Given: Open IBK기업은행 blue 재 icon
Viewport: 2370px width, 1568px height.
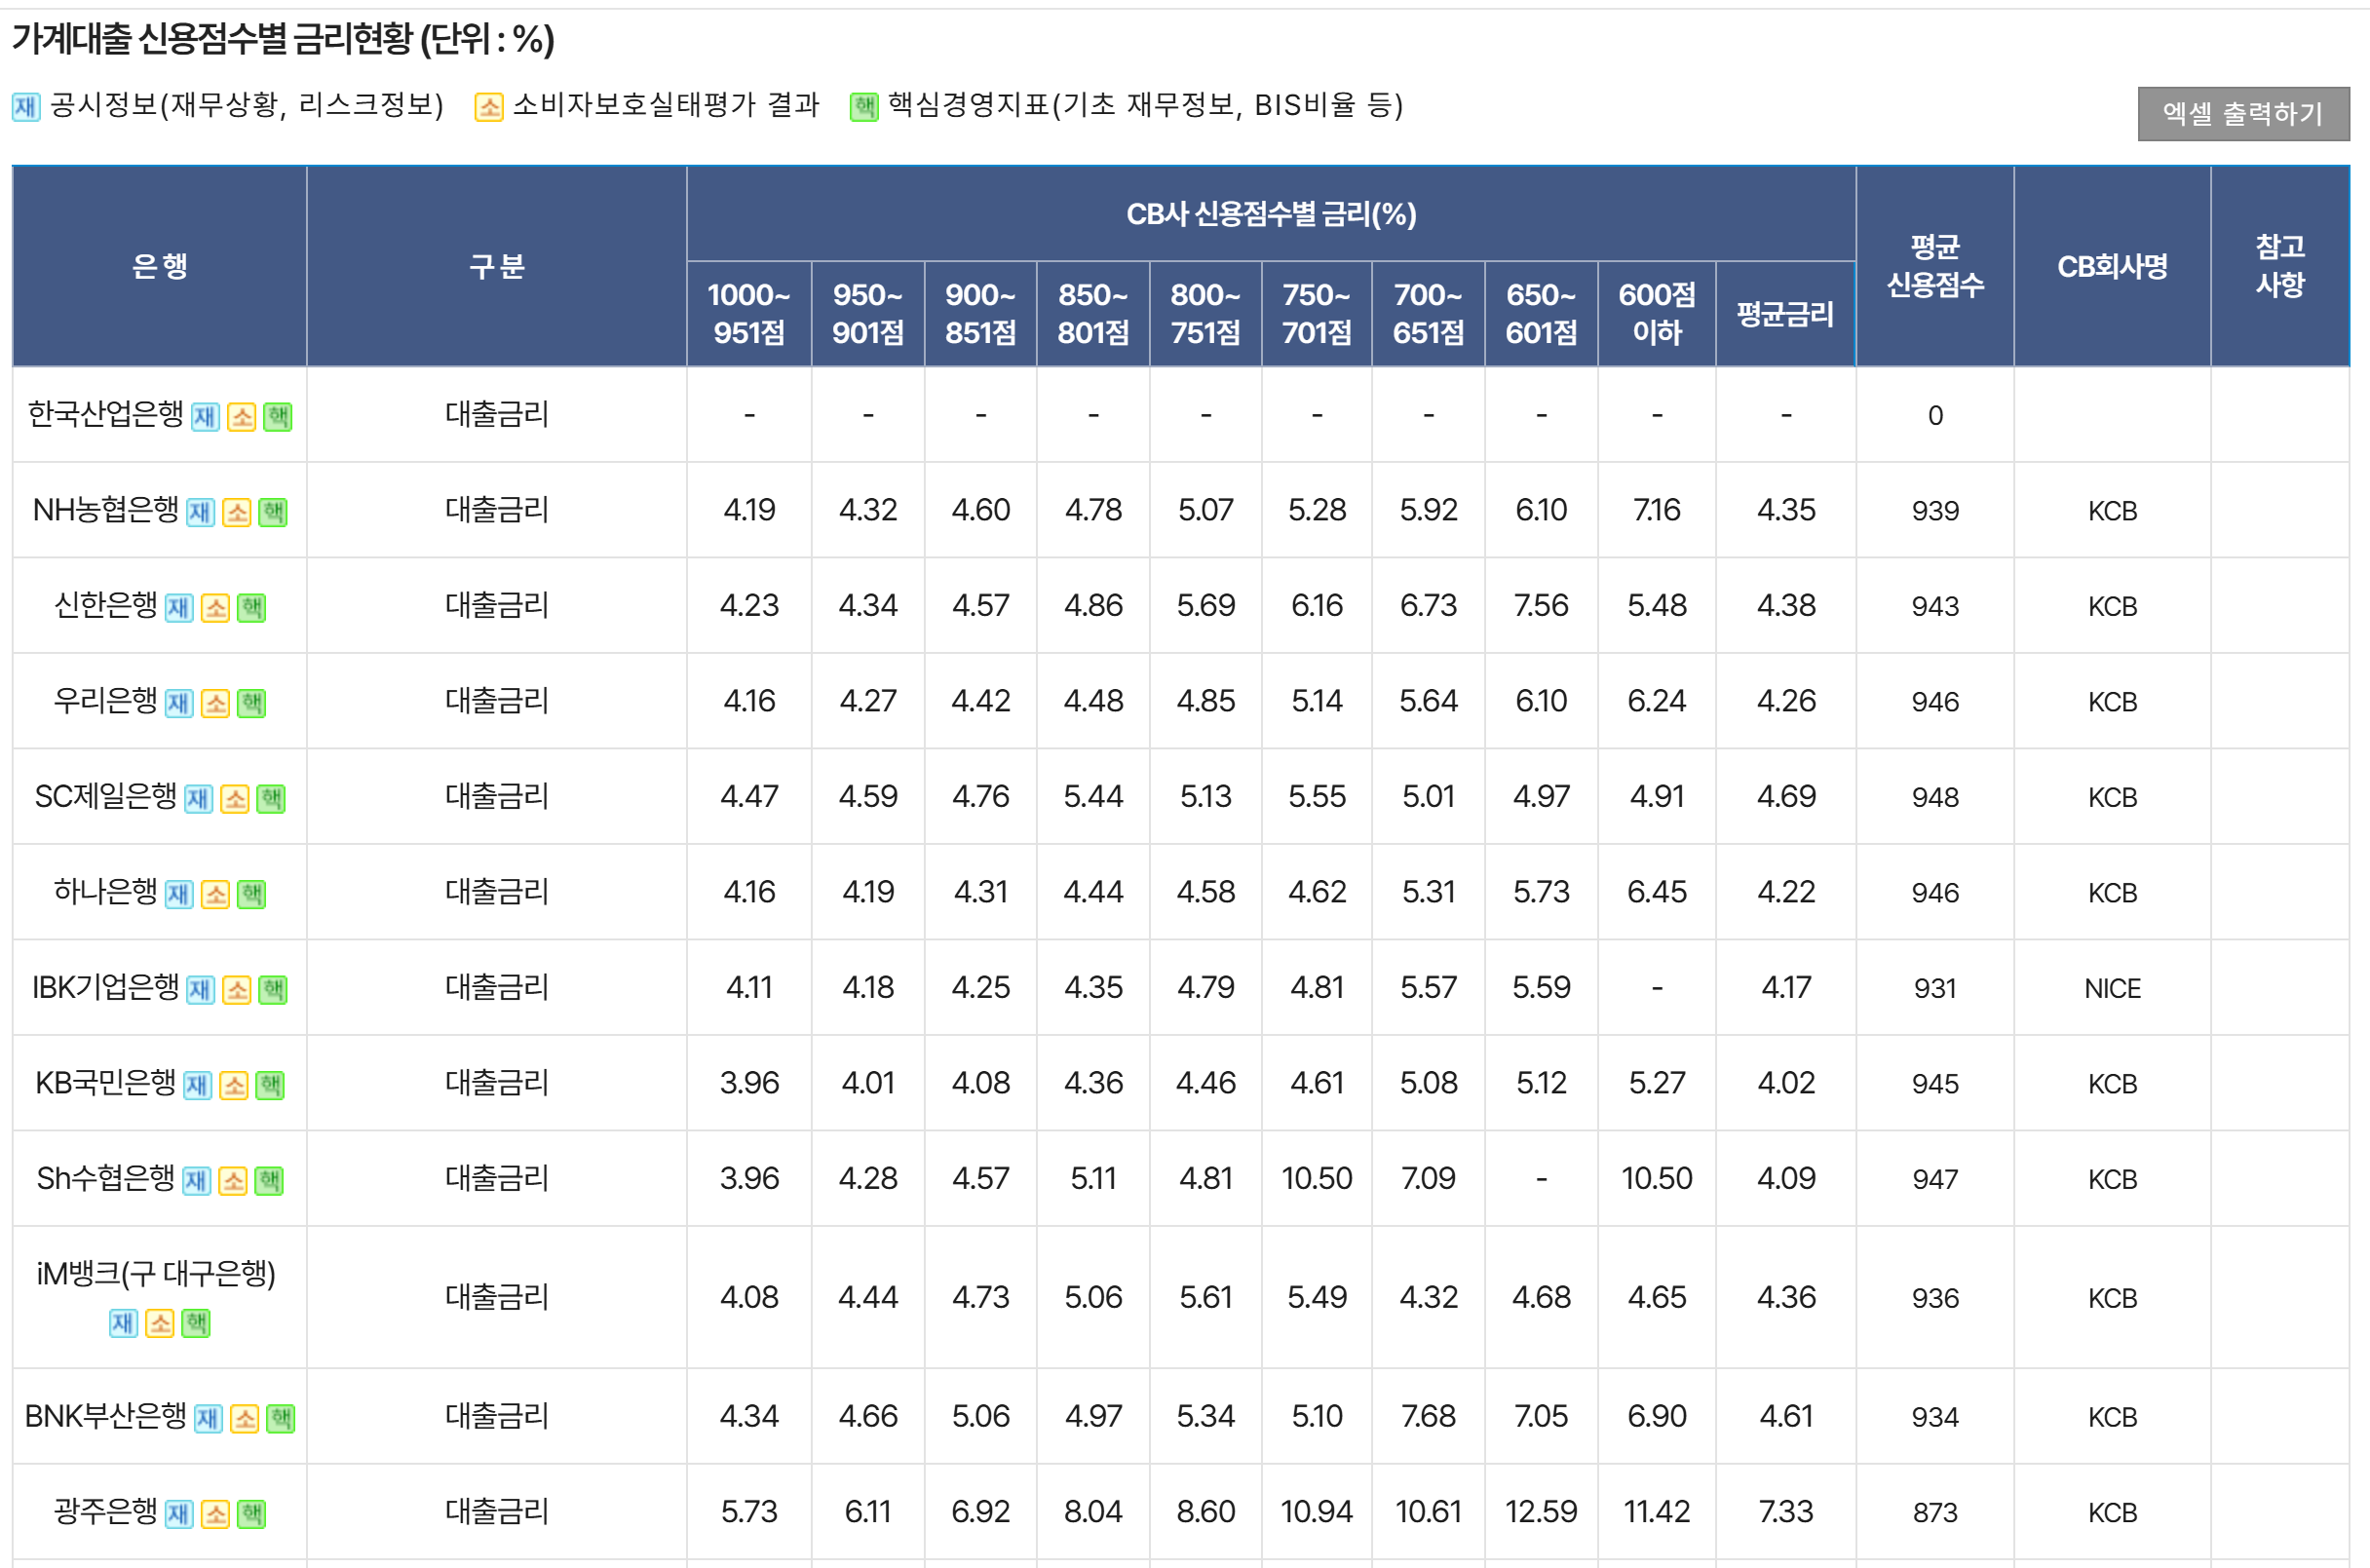Looking at the screenshot, I should click(200, 989).
